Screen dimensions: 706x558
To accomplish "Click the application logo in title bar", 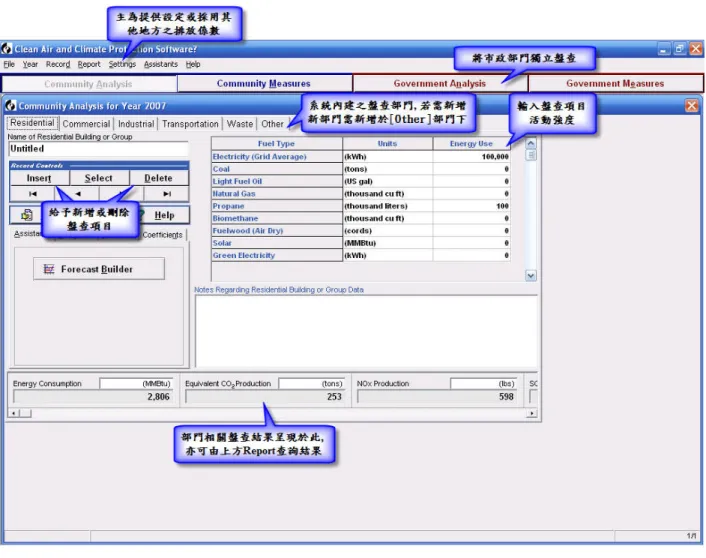I will coord(7,49).
